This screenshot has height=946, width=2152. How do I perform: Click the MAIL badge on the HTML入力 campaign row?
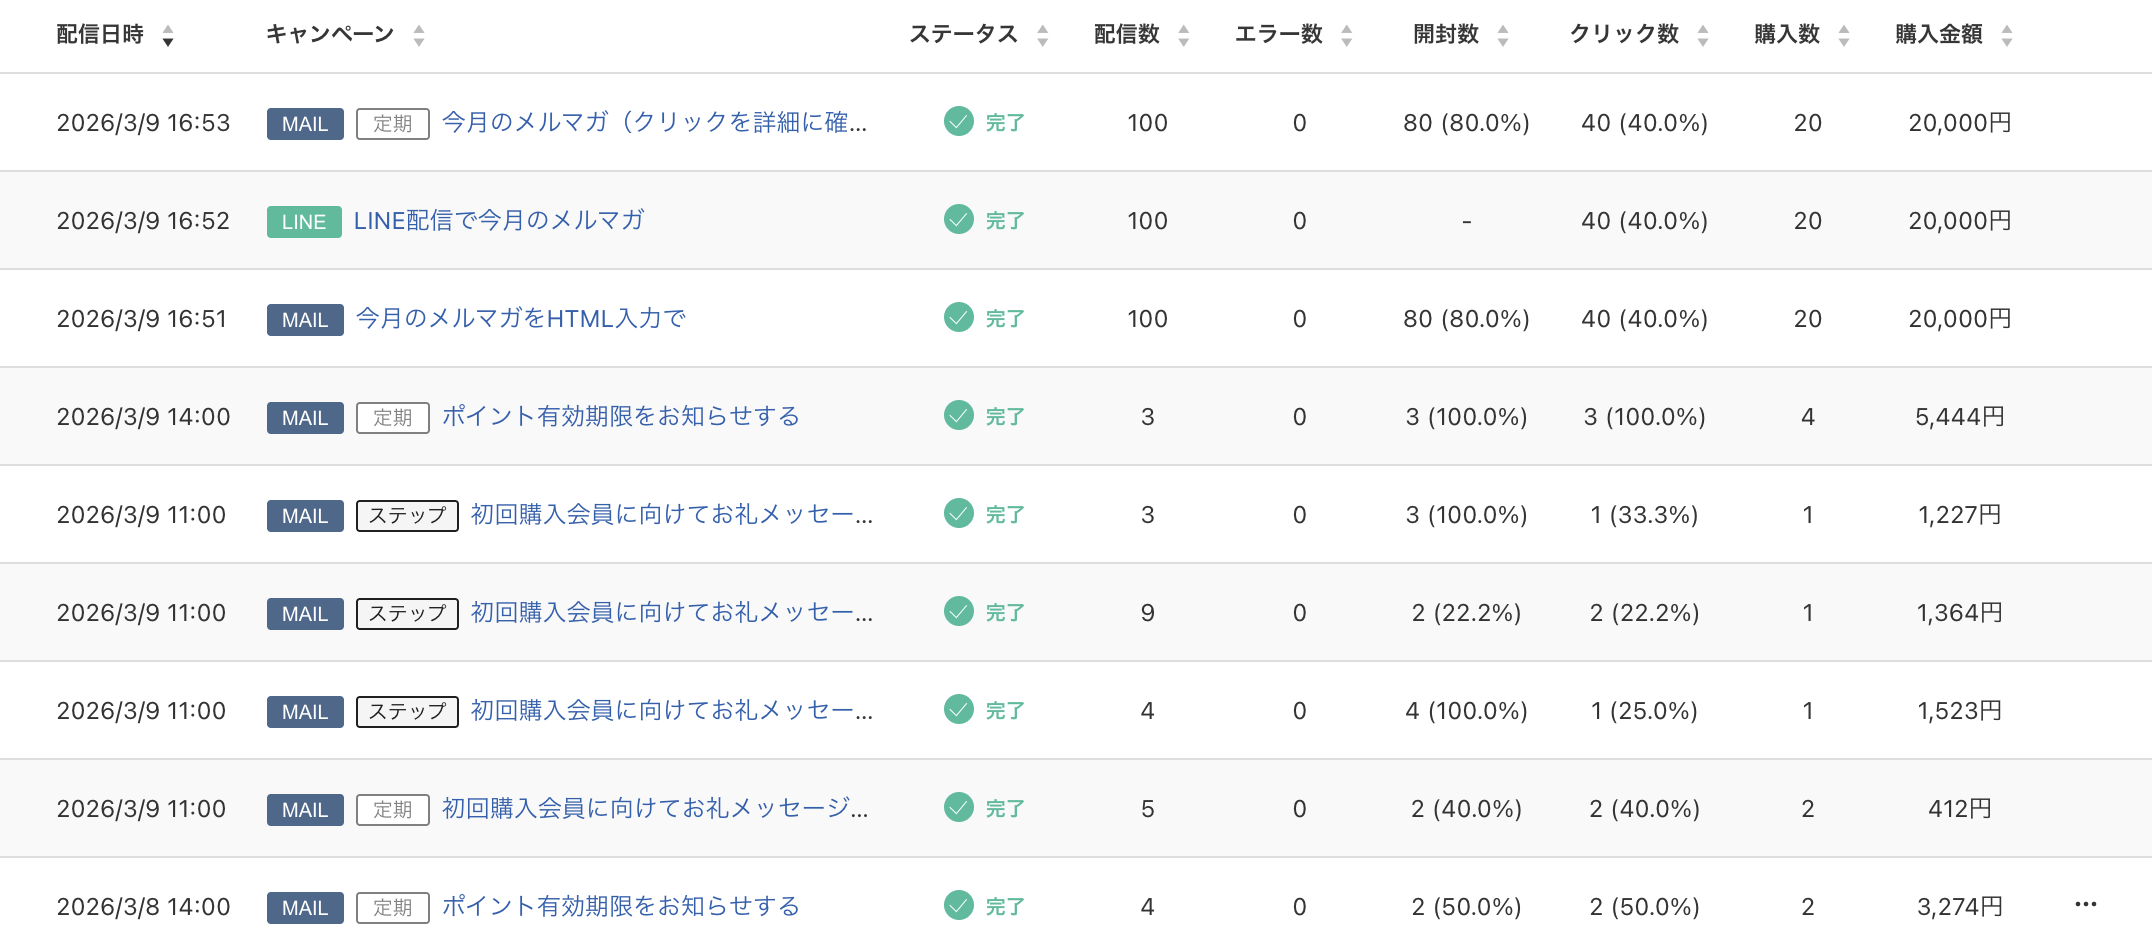pos(304,319)
